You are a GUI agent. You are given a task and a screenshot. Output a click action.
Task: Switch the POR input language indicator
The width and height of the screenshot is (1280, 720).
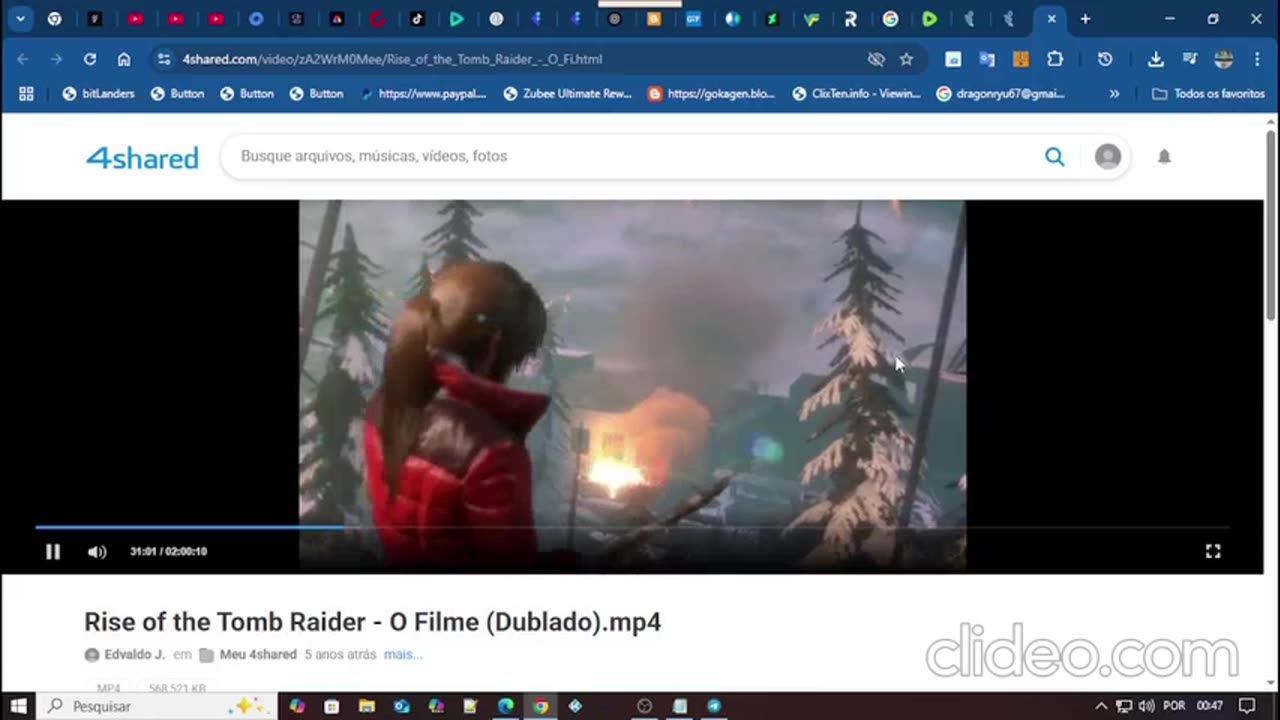click(1173, 706)
